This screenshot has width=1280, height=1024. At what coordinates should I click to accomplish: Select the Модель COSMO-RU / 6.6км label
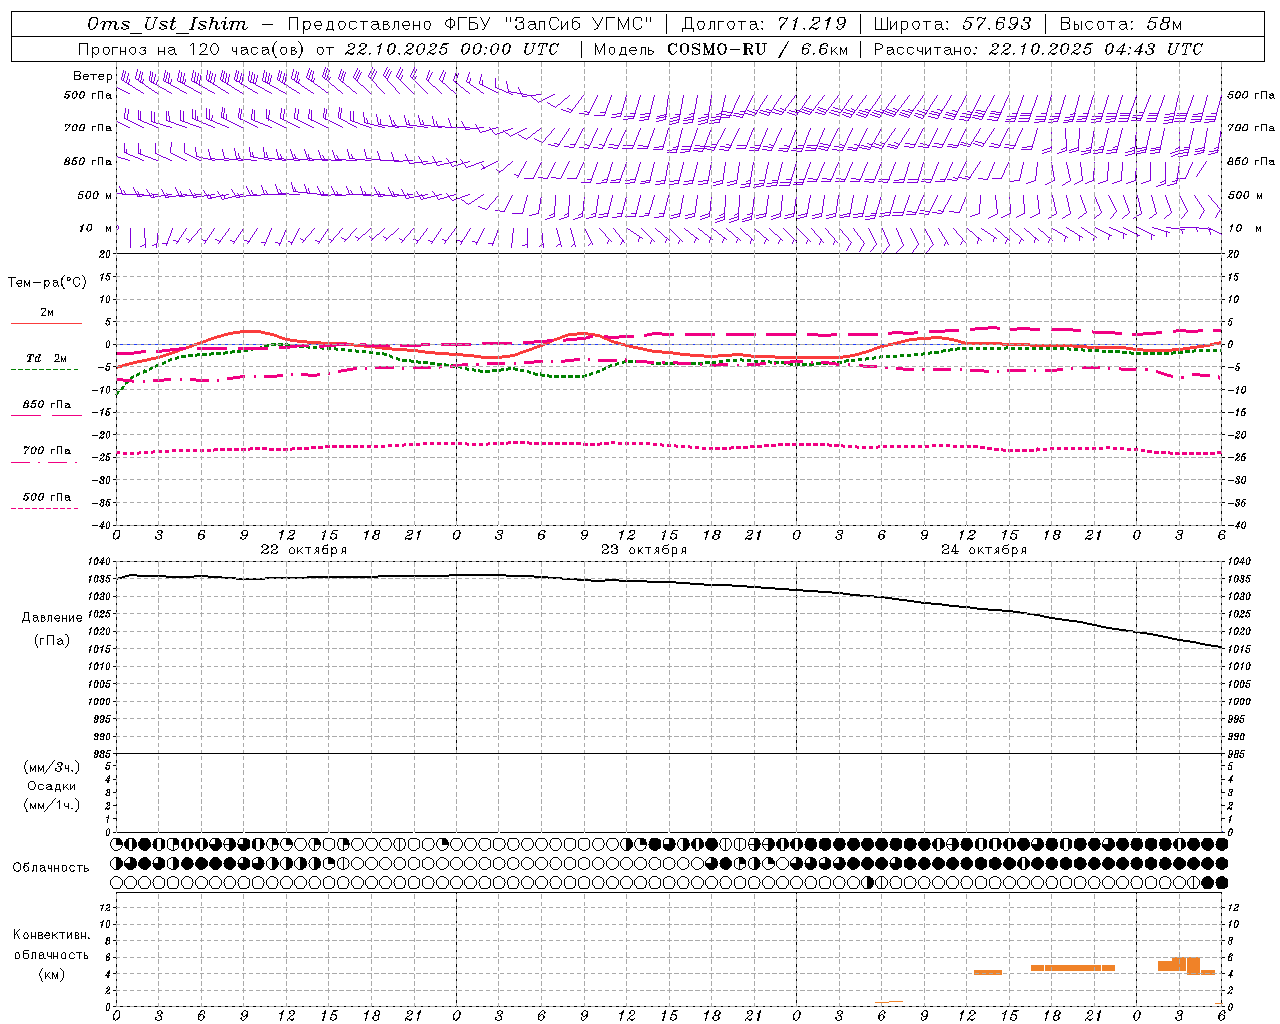click(720, 49)
